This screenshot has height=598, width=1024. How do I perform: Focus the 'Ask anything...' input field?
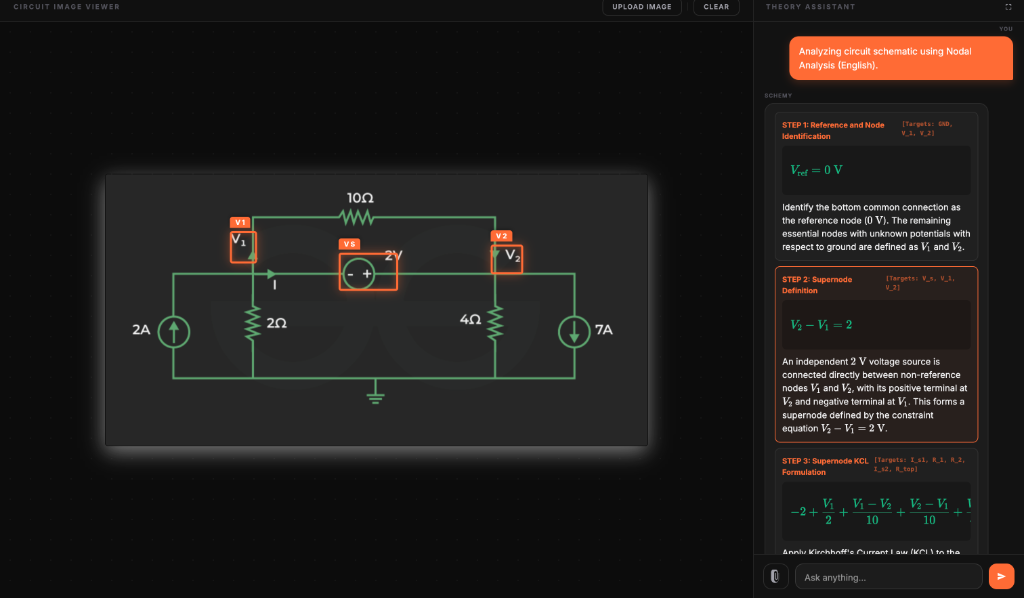pos(888,577)
